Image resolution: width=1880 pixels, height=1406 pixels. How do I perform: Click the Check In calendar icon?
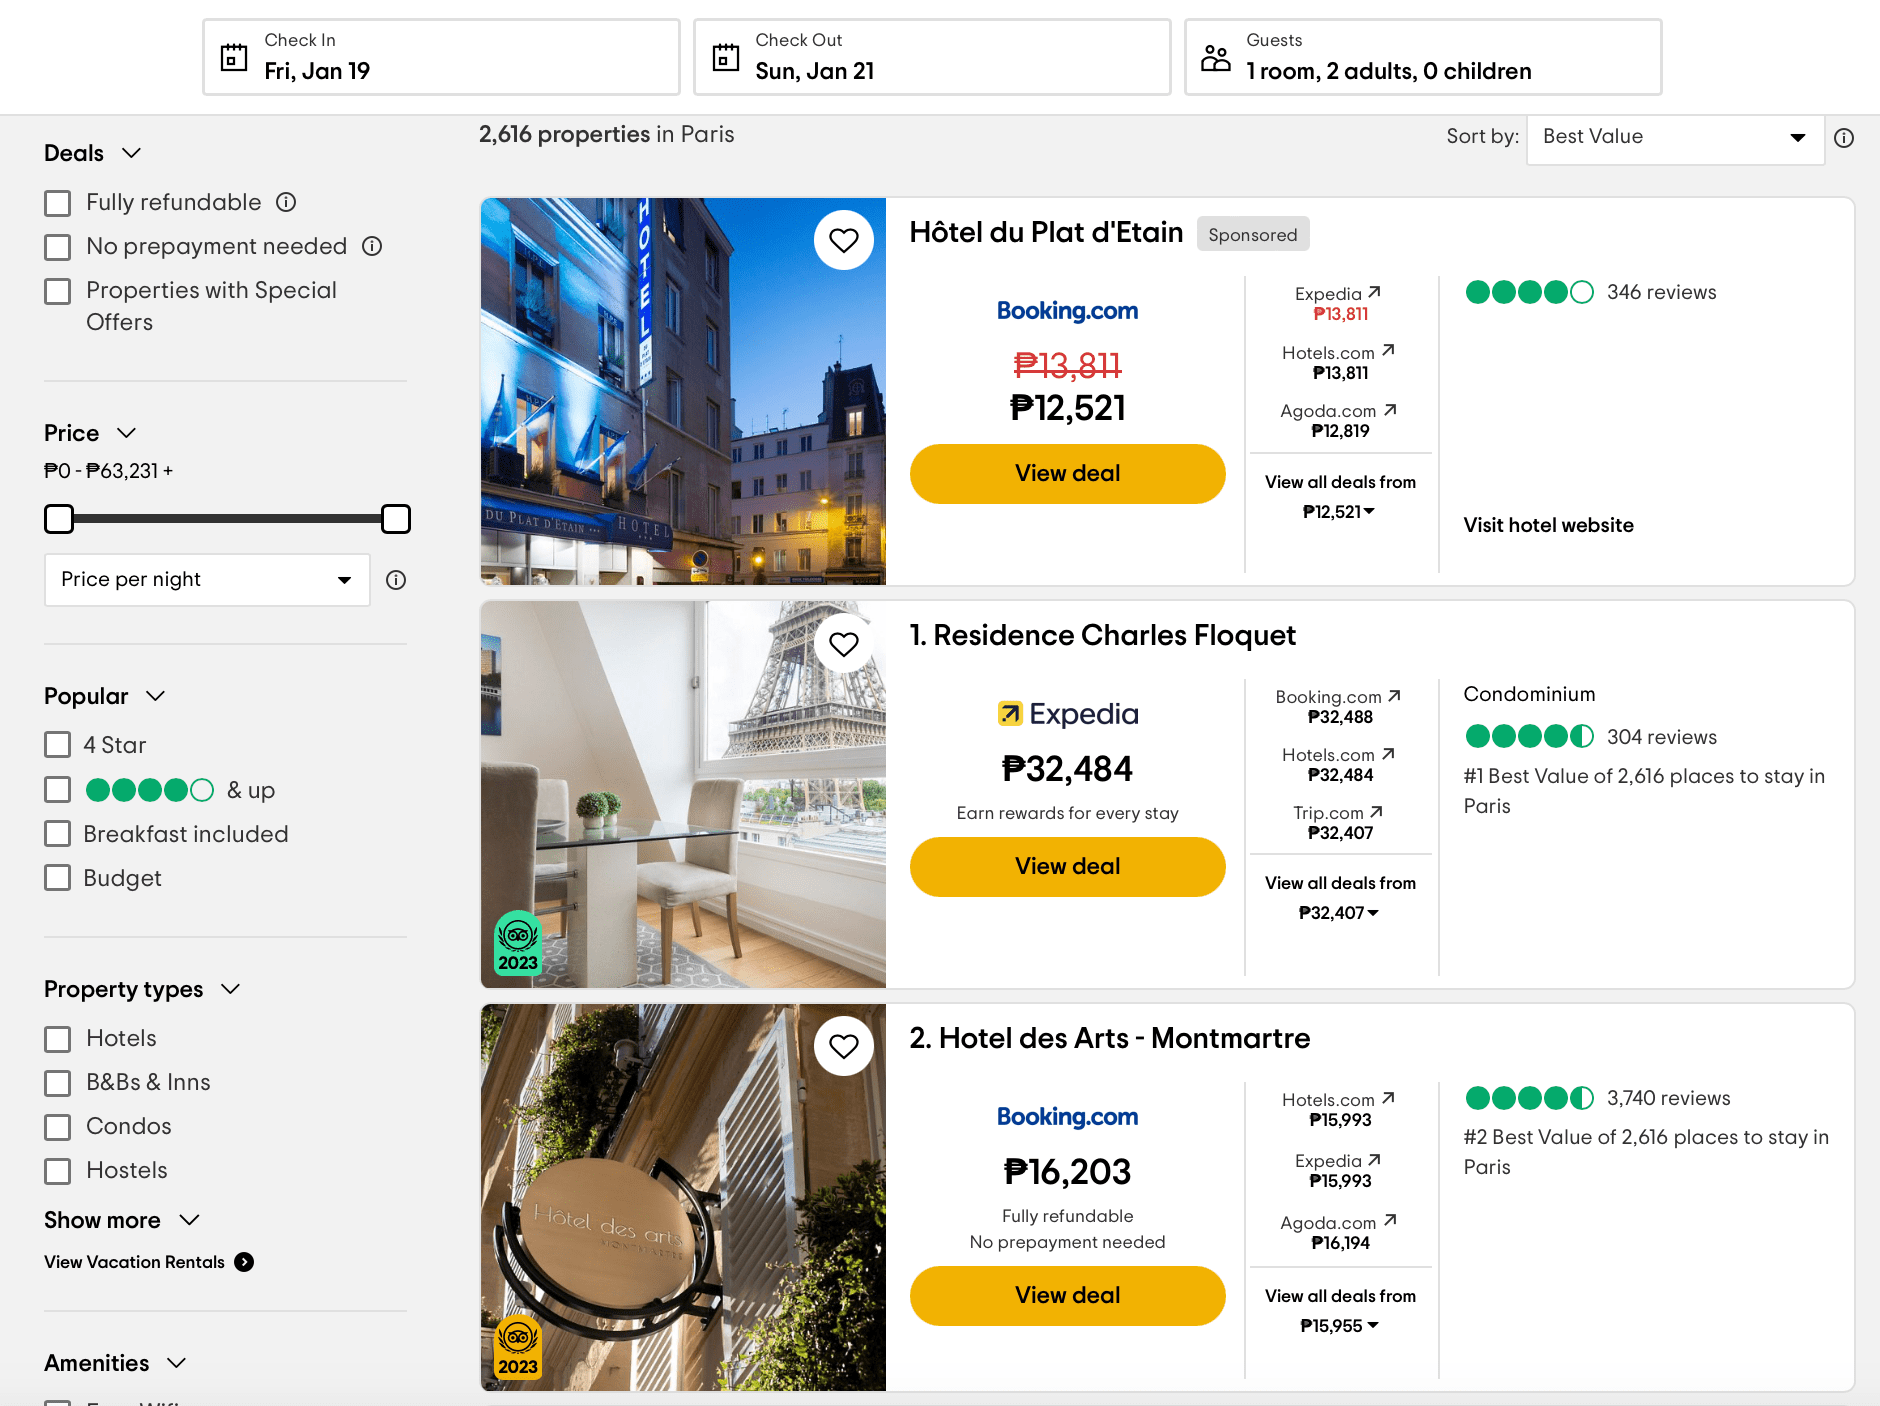[x=234, y=57]
